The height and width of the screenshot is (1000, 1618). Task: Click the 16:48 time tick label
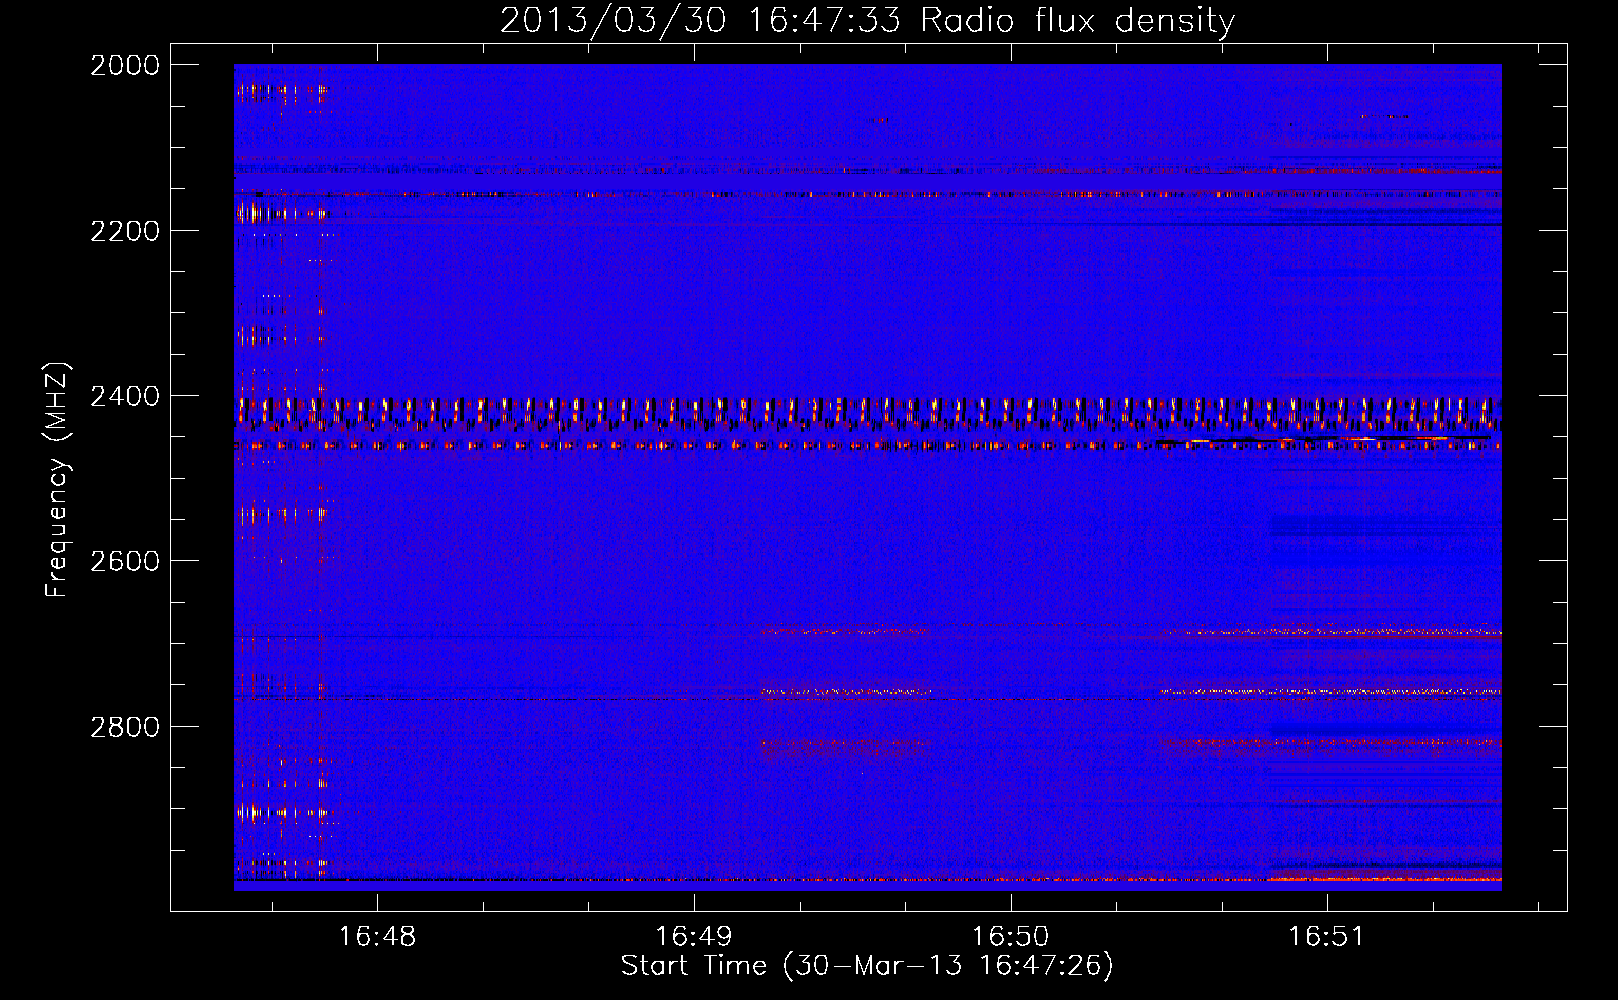pyautogui.click(x=377, y=937)
